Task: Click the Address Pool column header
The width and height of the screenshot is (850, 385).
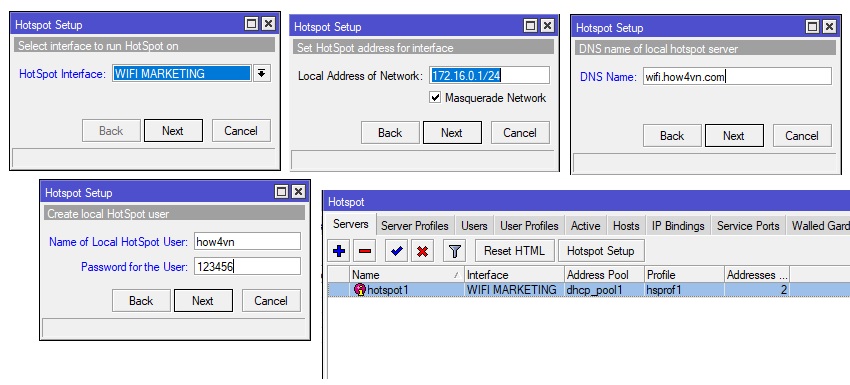Action: 604,275
